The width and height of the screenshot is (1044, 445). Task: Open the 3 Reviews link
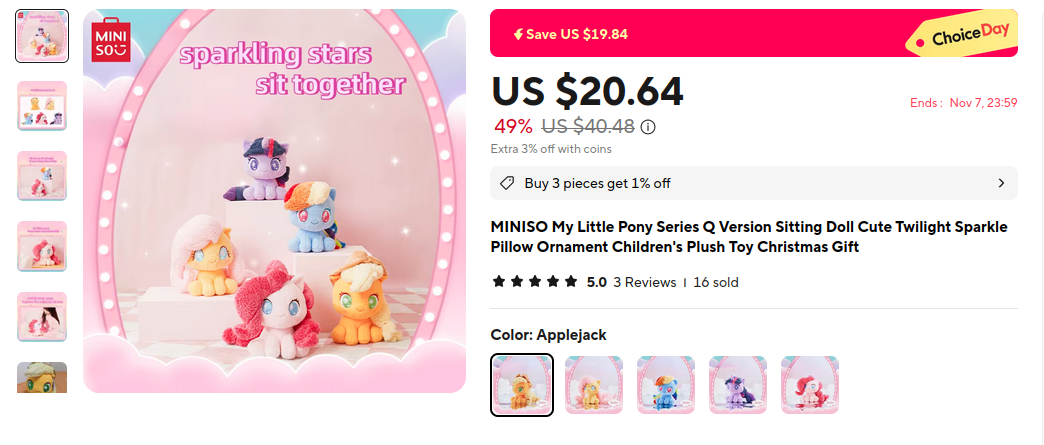pos(645,282)
